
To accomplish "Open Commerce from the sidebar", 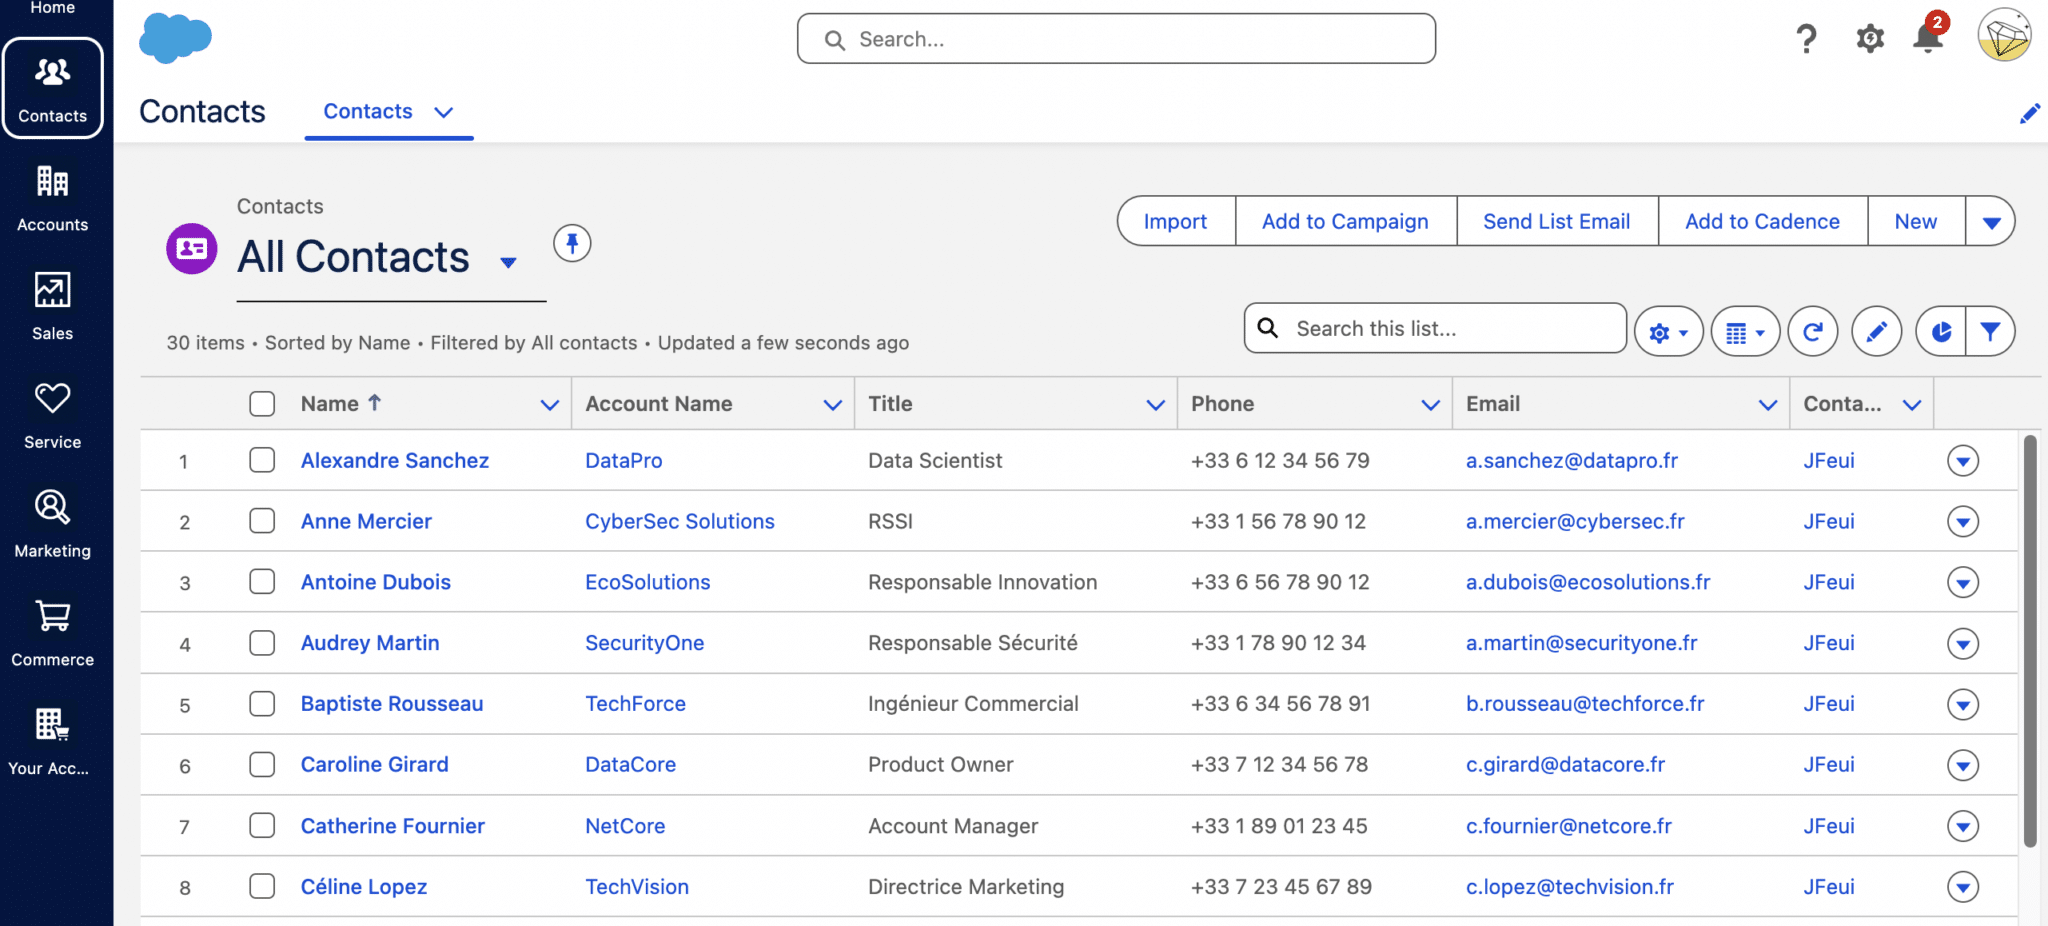I will tap(53, 633).
